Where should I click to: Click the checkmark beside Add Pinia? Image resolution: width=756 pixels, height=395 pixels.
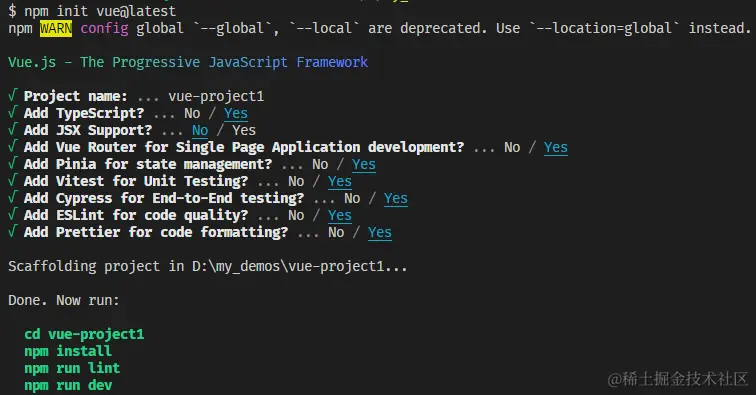click(13, 163)
